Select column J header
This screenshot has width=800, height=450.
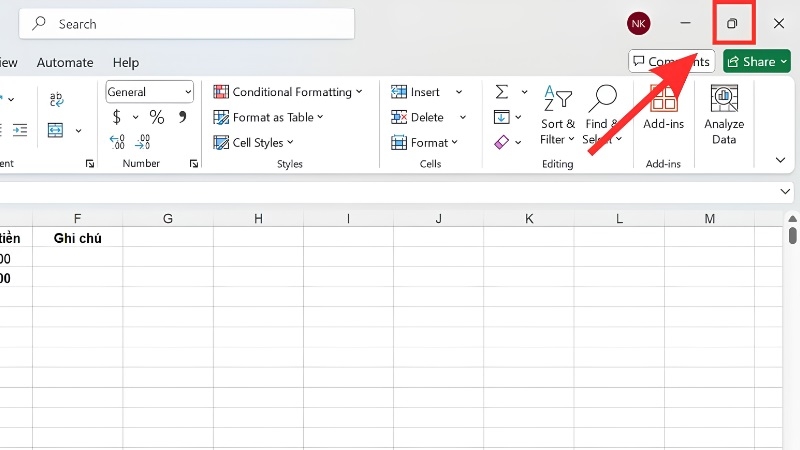[439, 219]
